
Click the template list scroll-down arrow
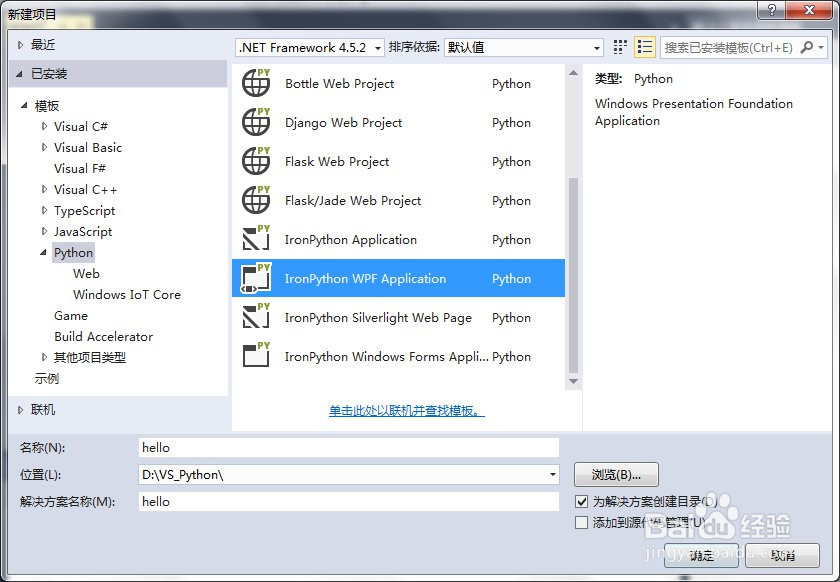pyautogui.click(x=573, y=381)
